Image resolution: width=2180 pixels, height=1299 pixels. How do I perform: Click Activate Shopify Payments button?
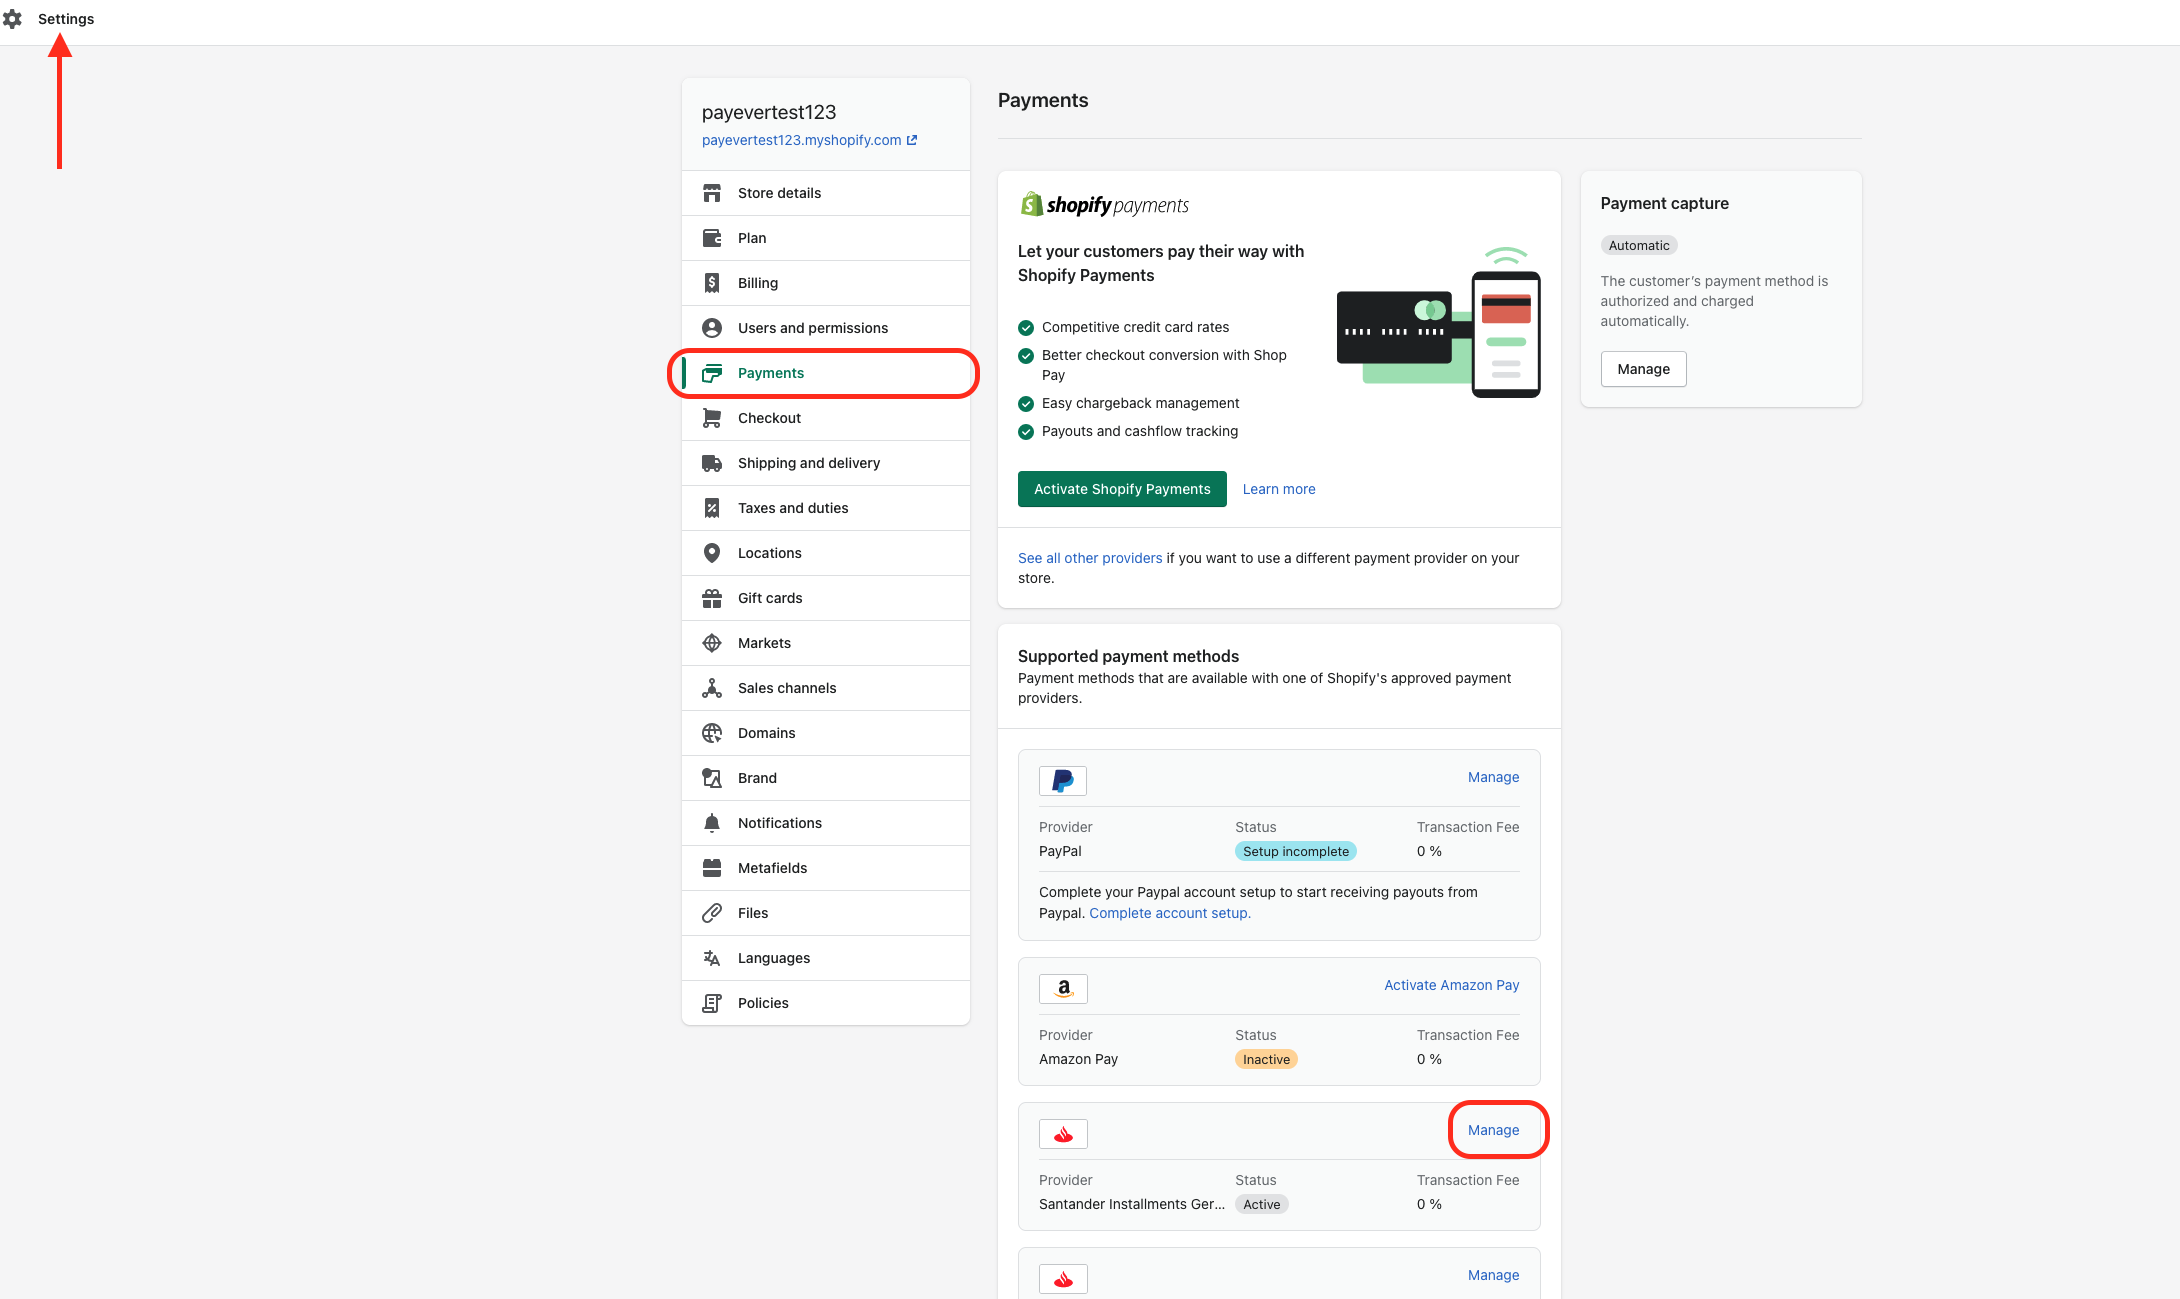[1122, 489]
